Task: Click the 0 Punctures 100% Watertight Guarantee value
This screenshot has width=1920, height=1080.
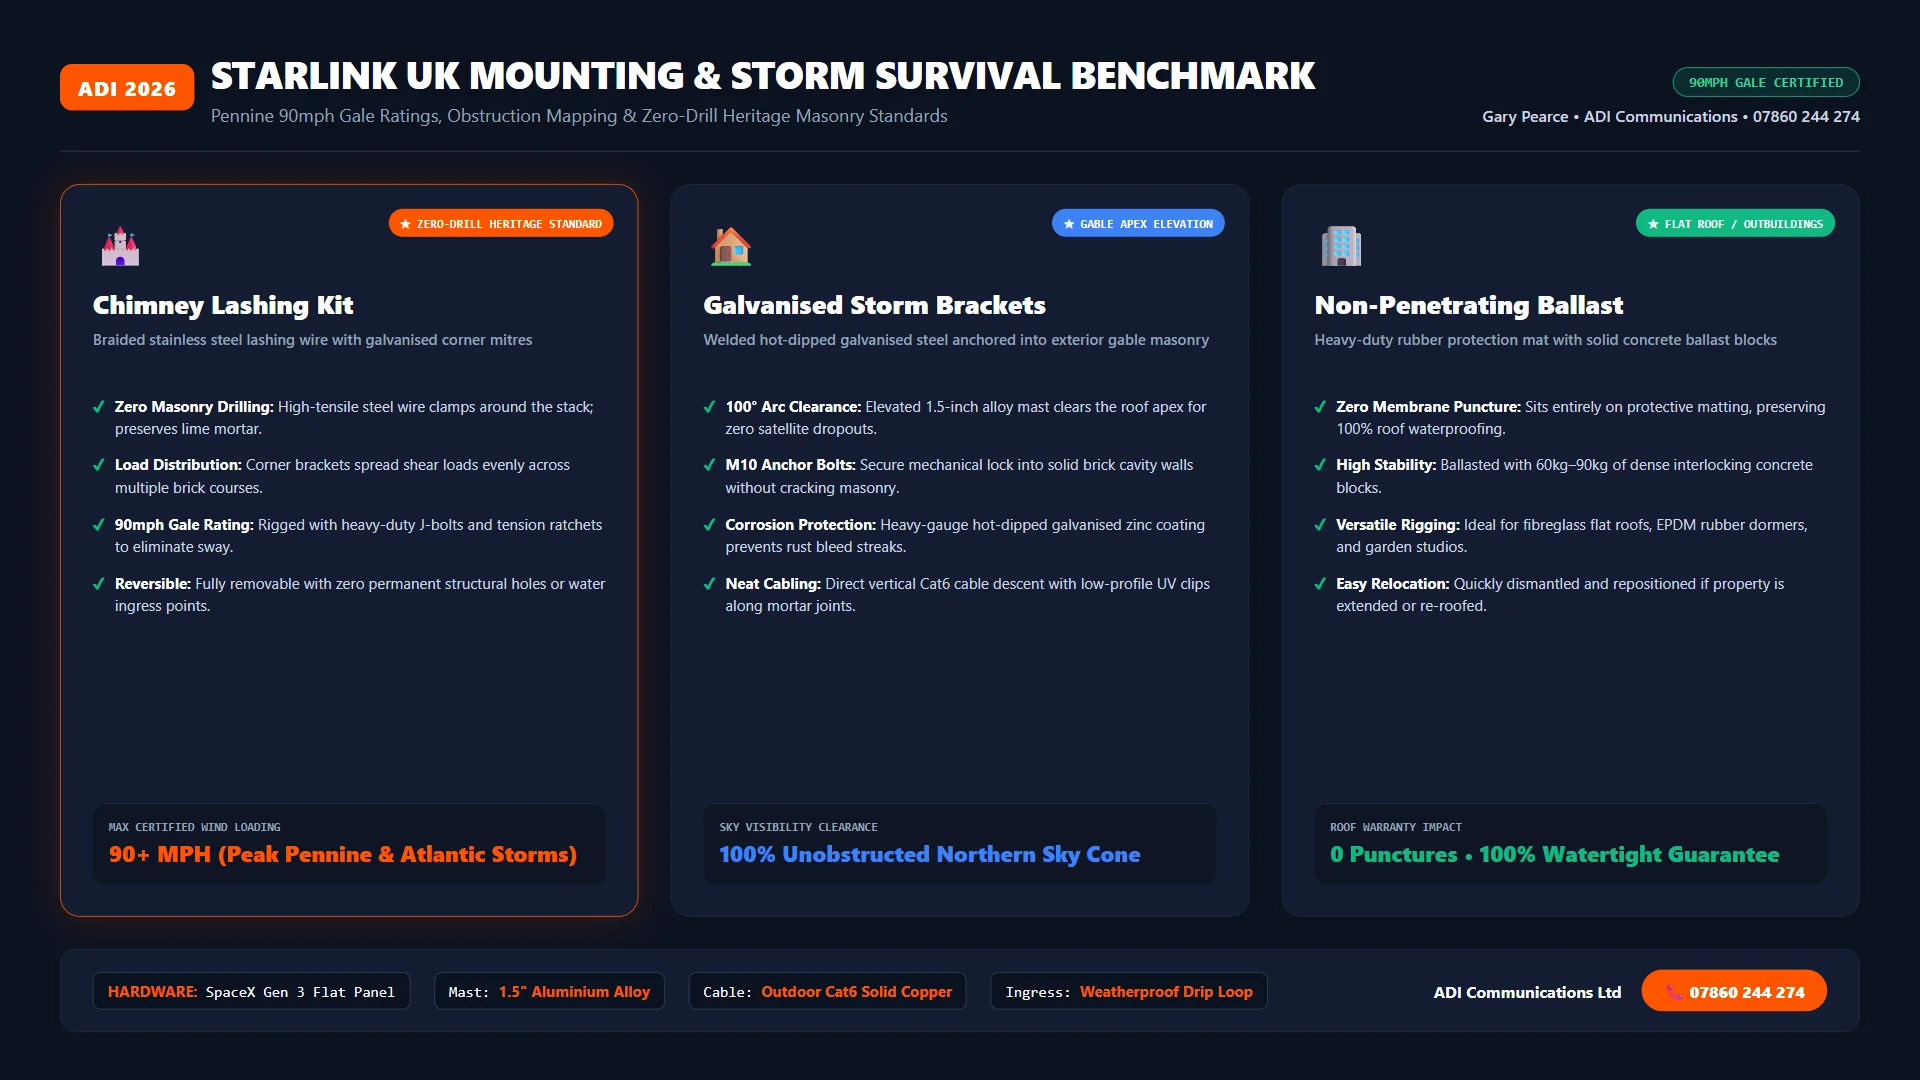Action: 1554,854
